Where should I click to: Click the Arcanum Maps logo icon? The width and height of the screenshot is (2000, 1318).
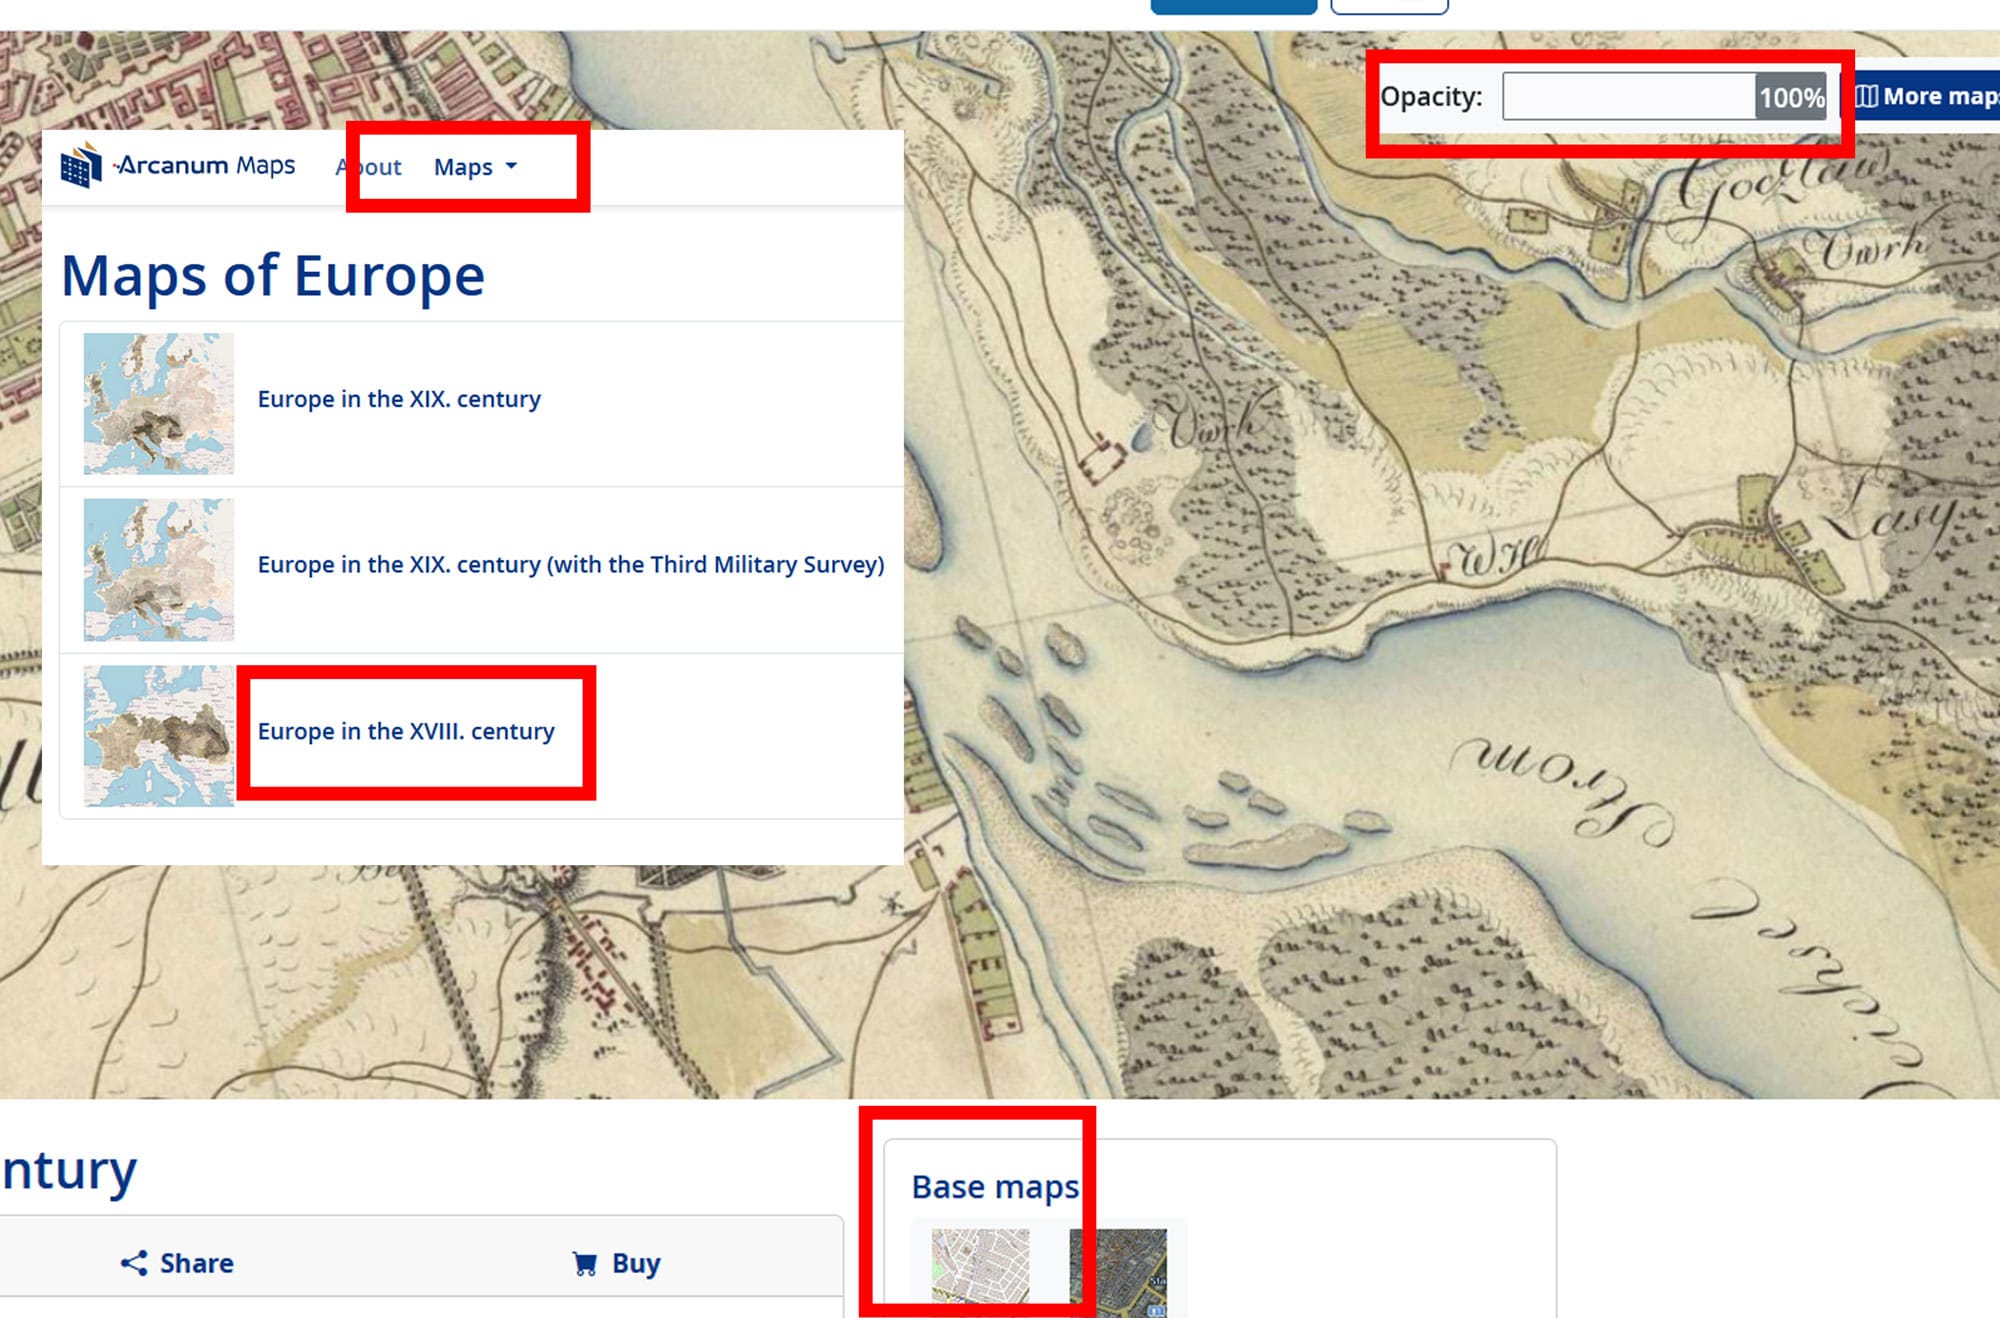point(81,166)
